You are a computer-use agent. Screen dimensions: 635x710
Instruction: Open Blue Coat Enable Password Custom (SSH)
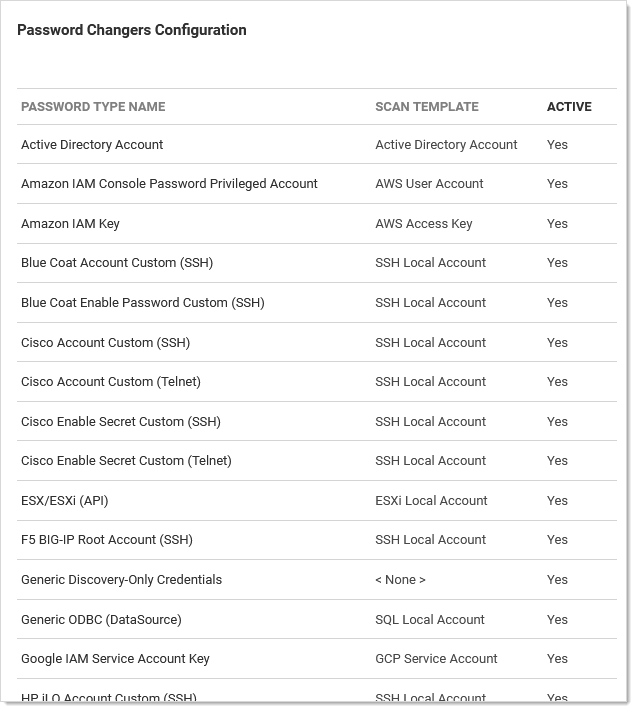point(143,303)
